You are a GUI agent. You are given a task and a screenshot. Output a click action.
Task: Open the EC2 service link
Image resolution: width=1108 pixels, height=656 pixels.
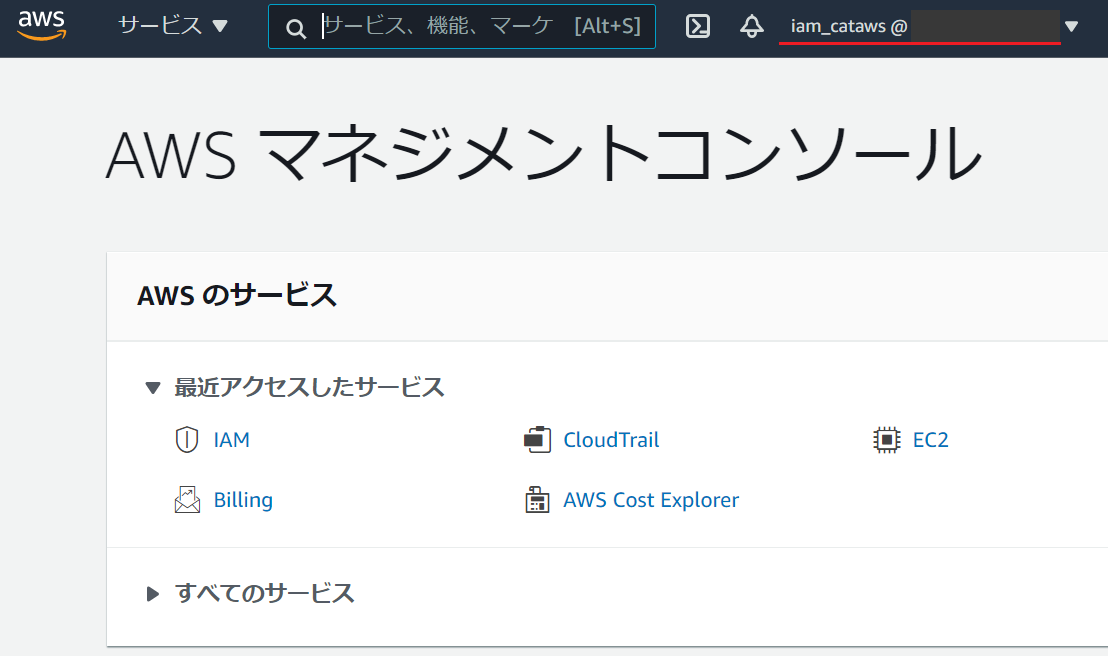(x=931, y=440)
